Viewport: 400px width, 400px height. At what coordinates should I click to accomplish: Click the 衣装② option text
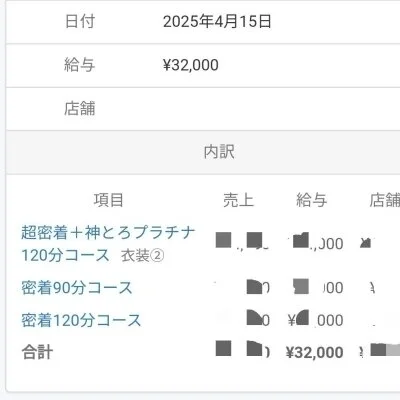(142, 256)
